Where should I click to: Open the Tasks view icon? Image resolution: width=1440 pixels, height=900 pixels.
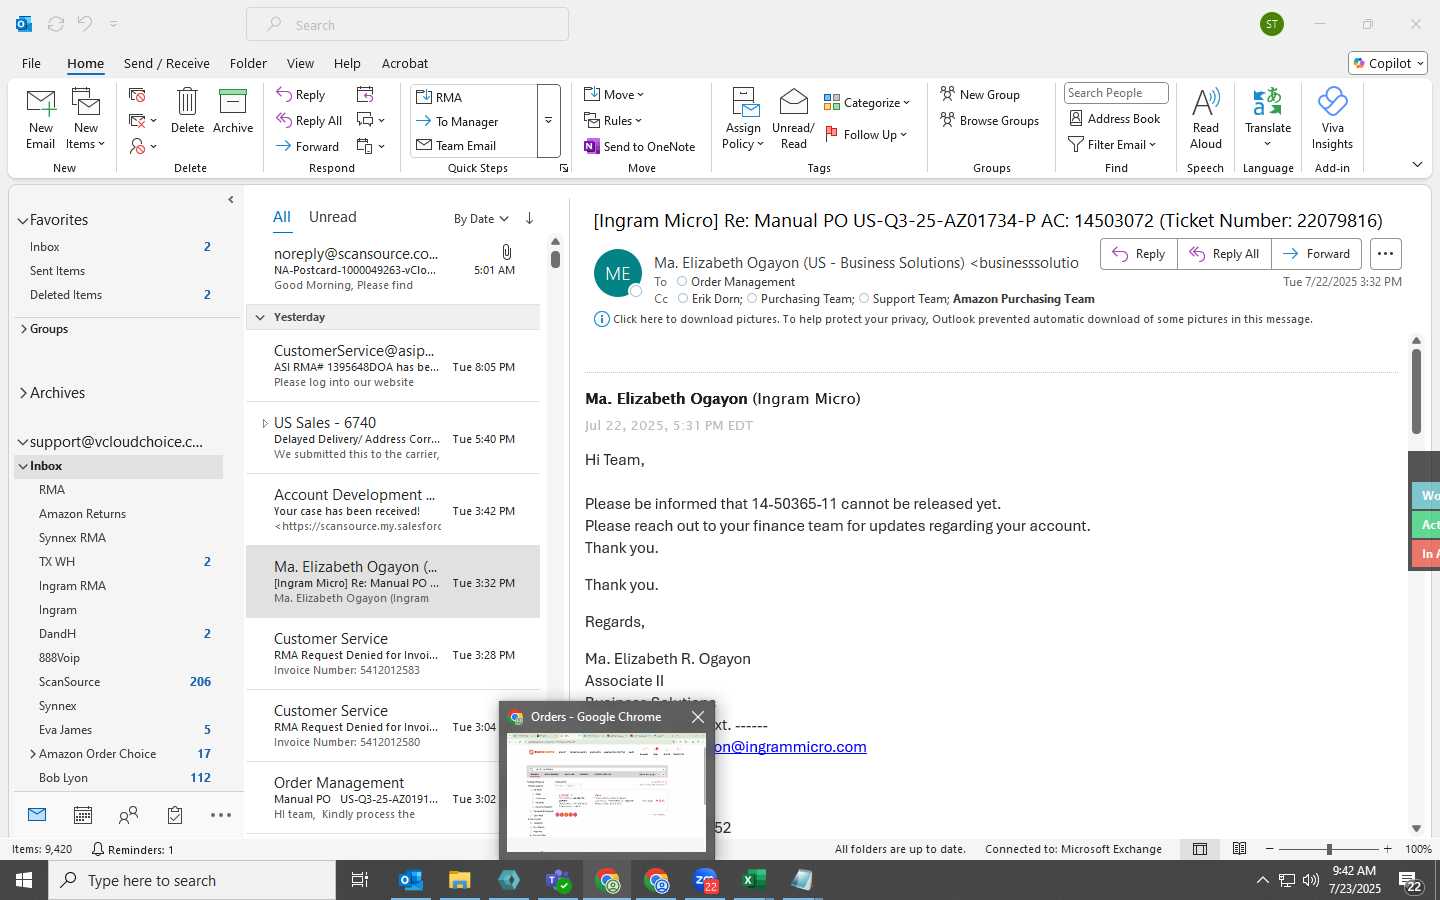click(x=175, y=815)
